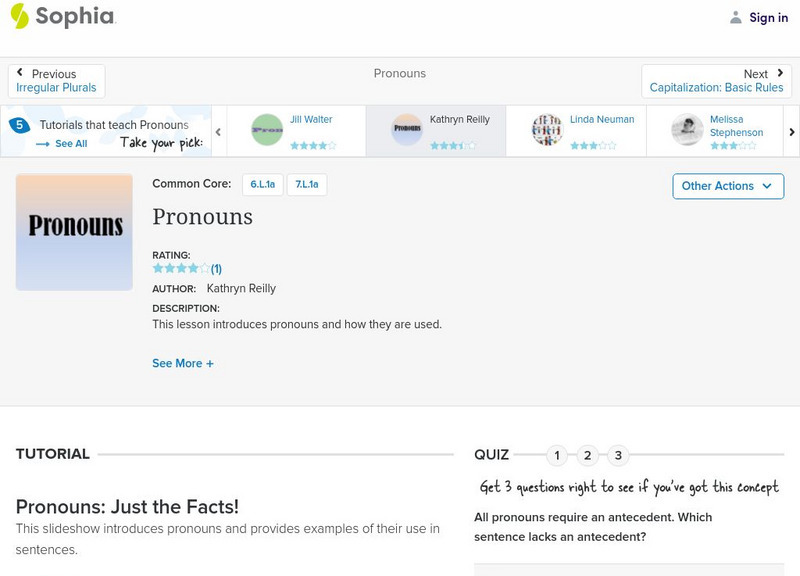Click the Sign in user icon

click(x=736, y=17)
